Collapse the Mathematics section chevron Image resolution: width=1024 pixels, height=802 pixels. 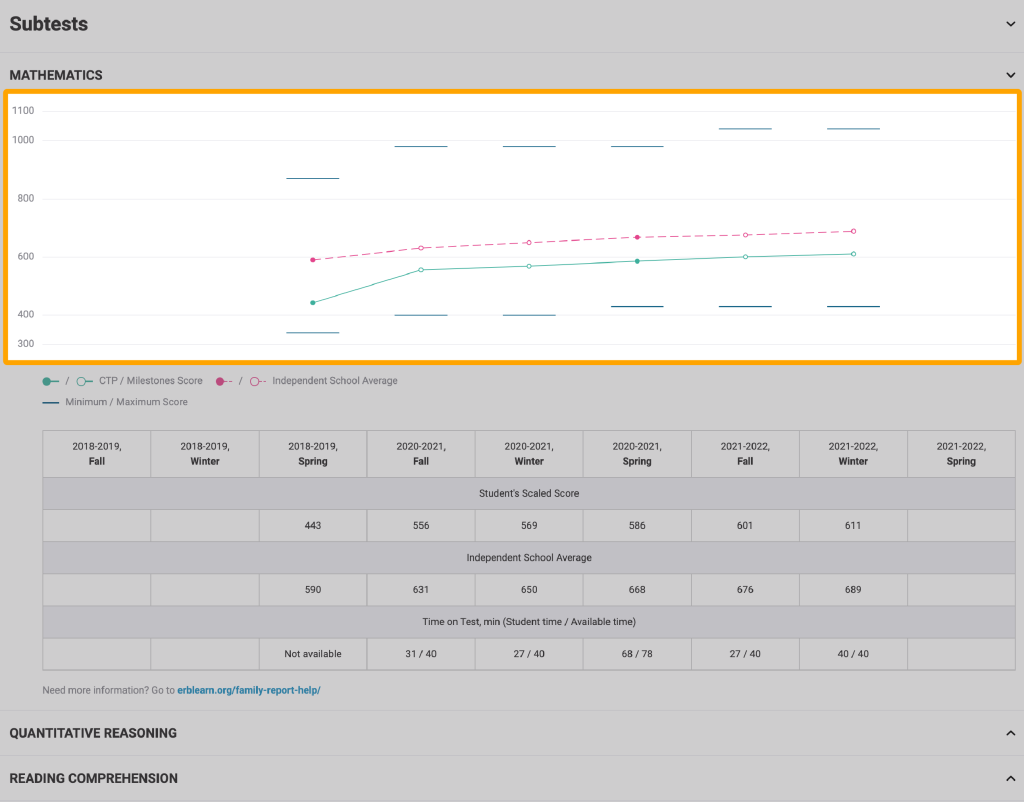pyautogui.click(x=1010, y=75)
